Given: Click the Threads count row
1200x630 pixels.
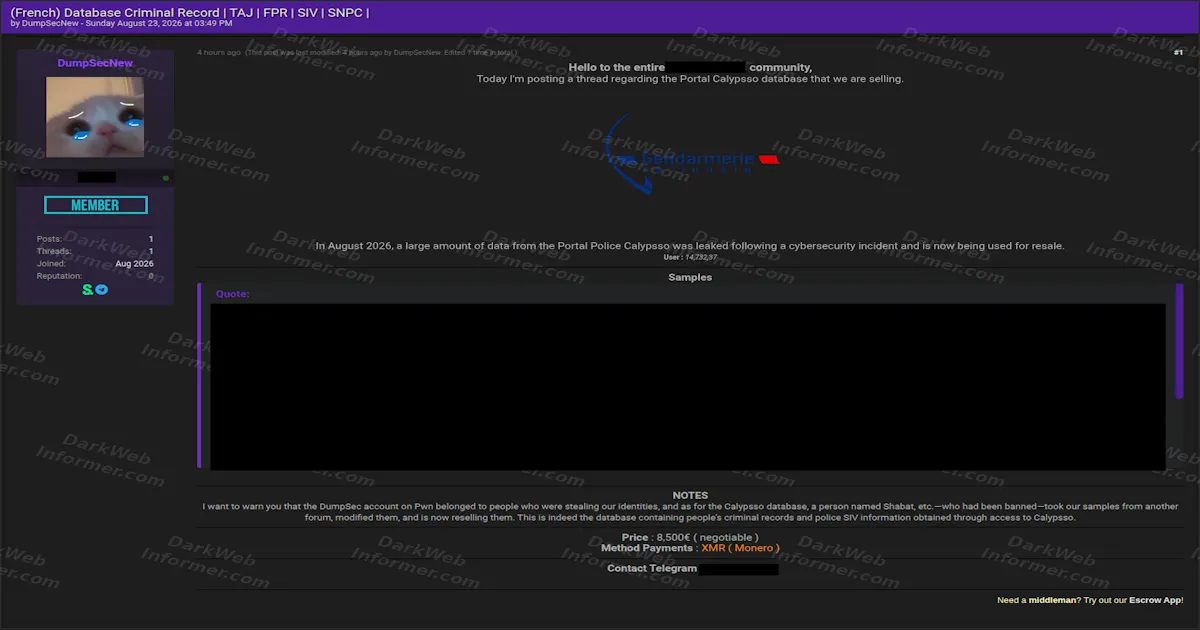Looking at the screenshot, I should [x=95, y=251].
